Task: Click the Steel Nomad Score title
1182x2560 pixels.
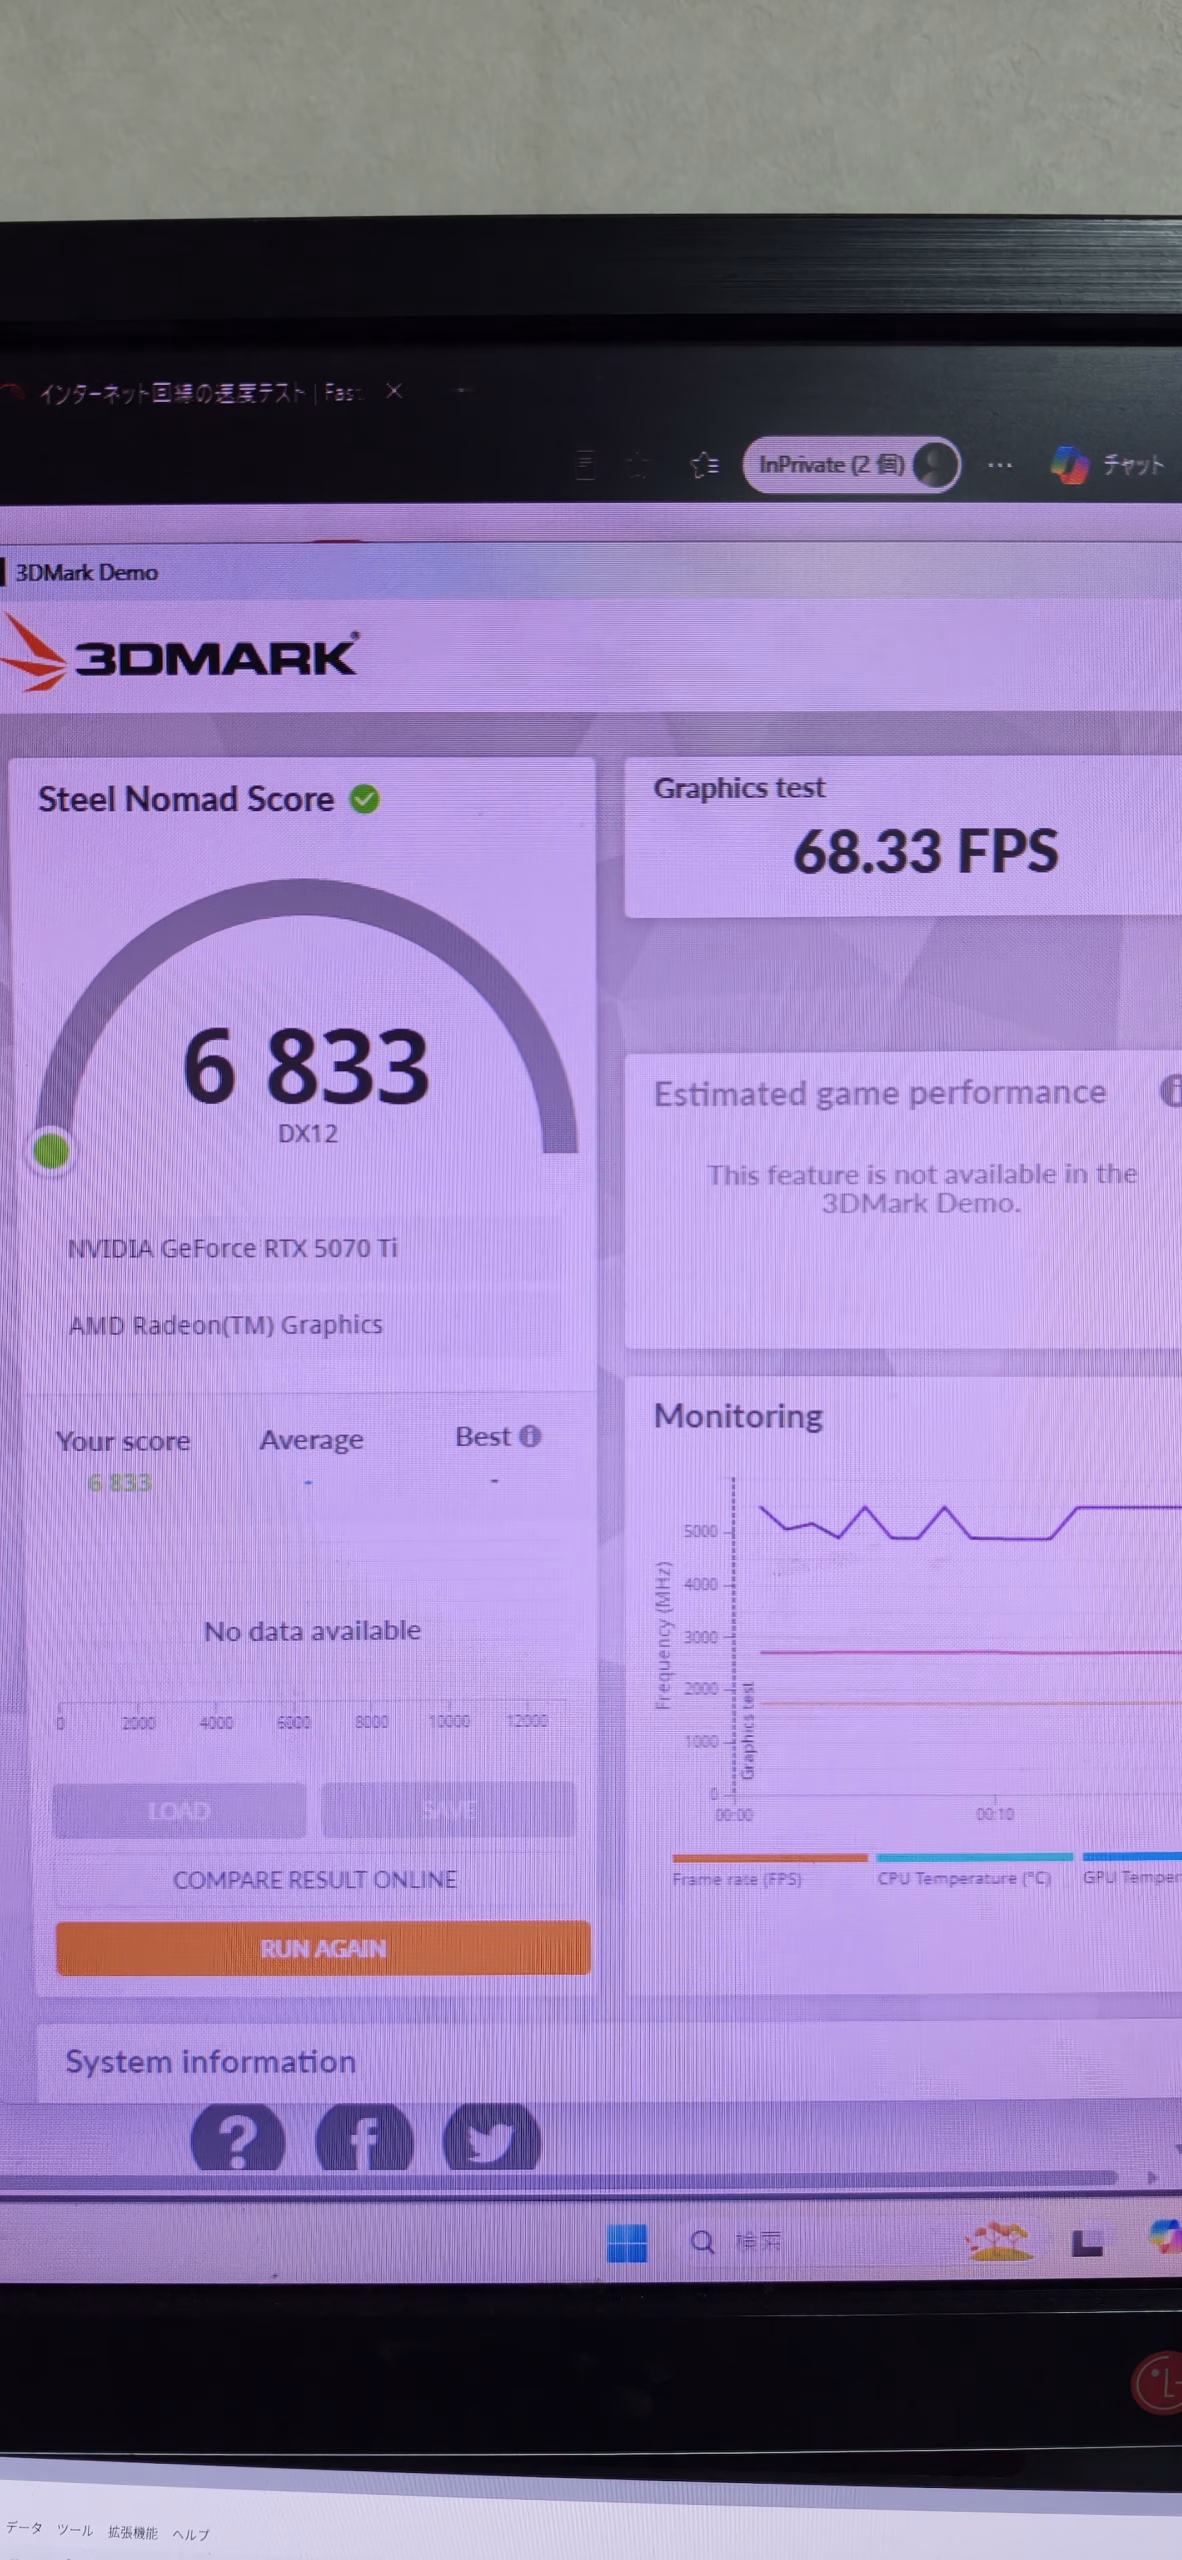Action: (x=186, y=799)
